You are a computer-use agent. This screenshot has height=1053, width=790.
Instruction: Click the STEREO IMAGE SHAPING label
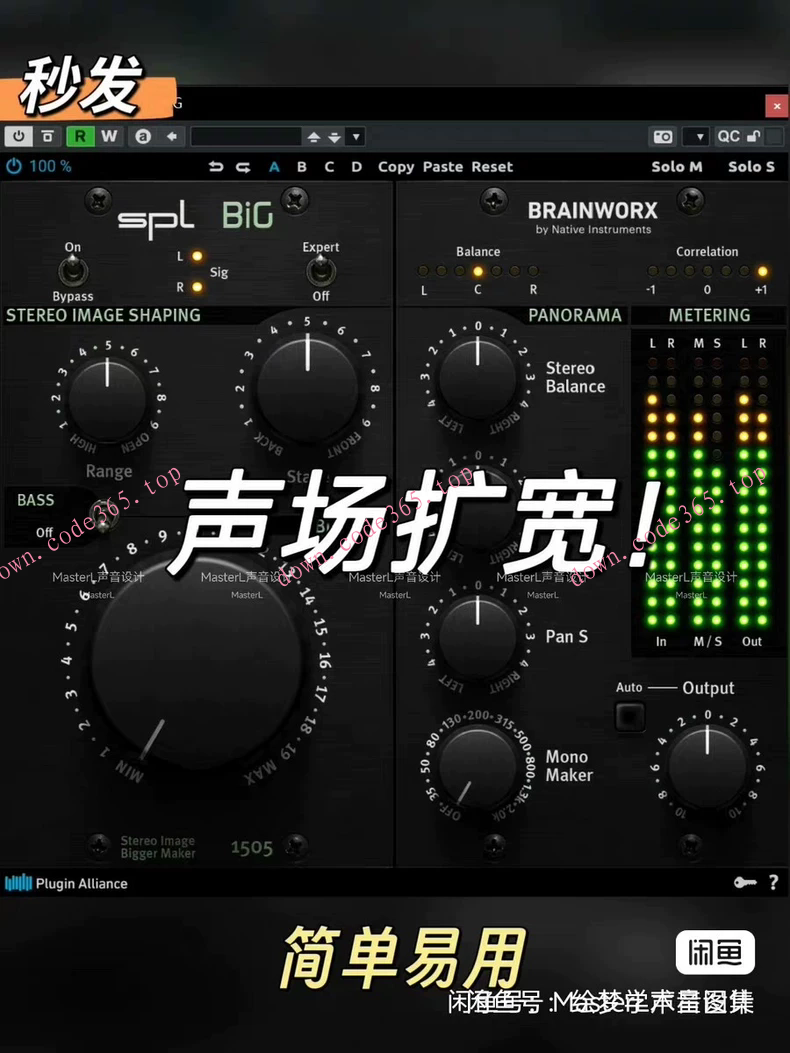[103, 315]
